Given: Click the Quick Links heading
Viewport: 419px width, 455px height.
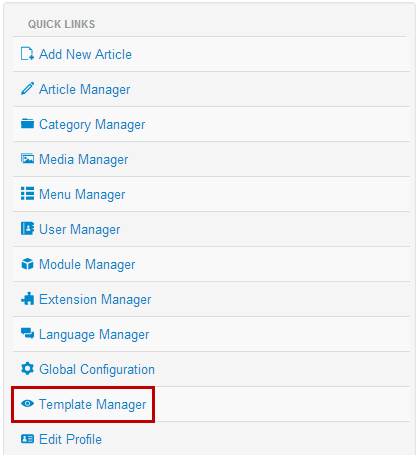Looking at the screenshot, I should point(62,24).
